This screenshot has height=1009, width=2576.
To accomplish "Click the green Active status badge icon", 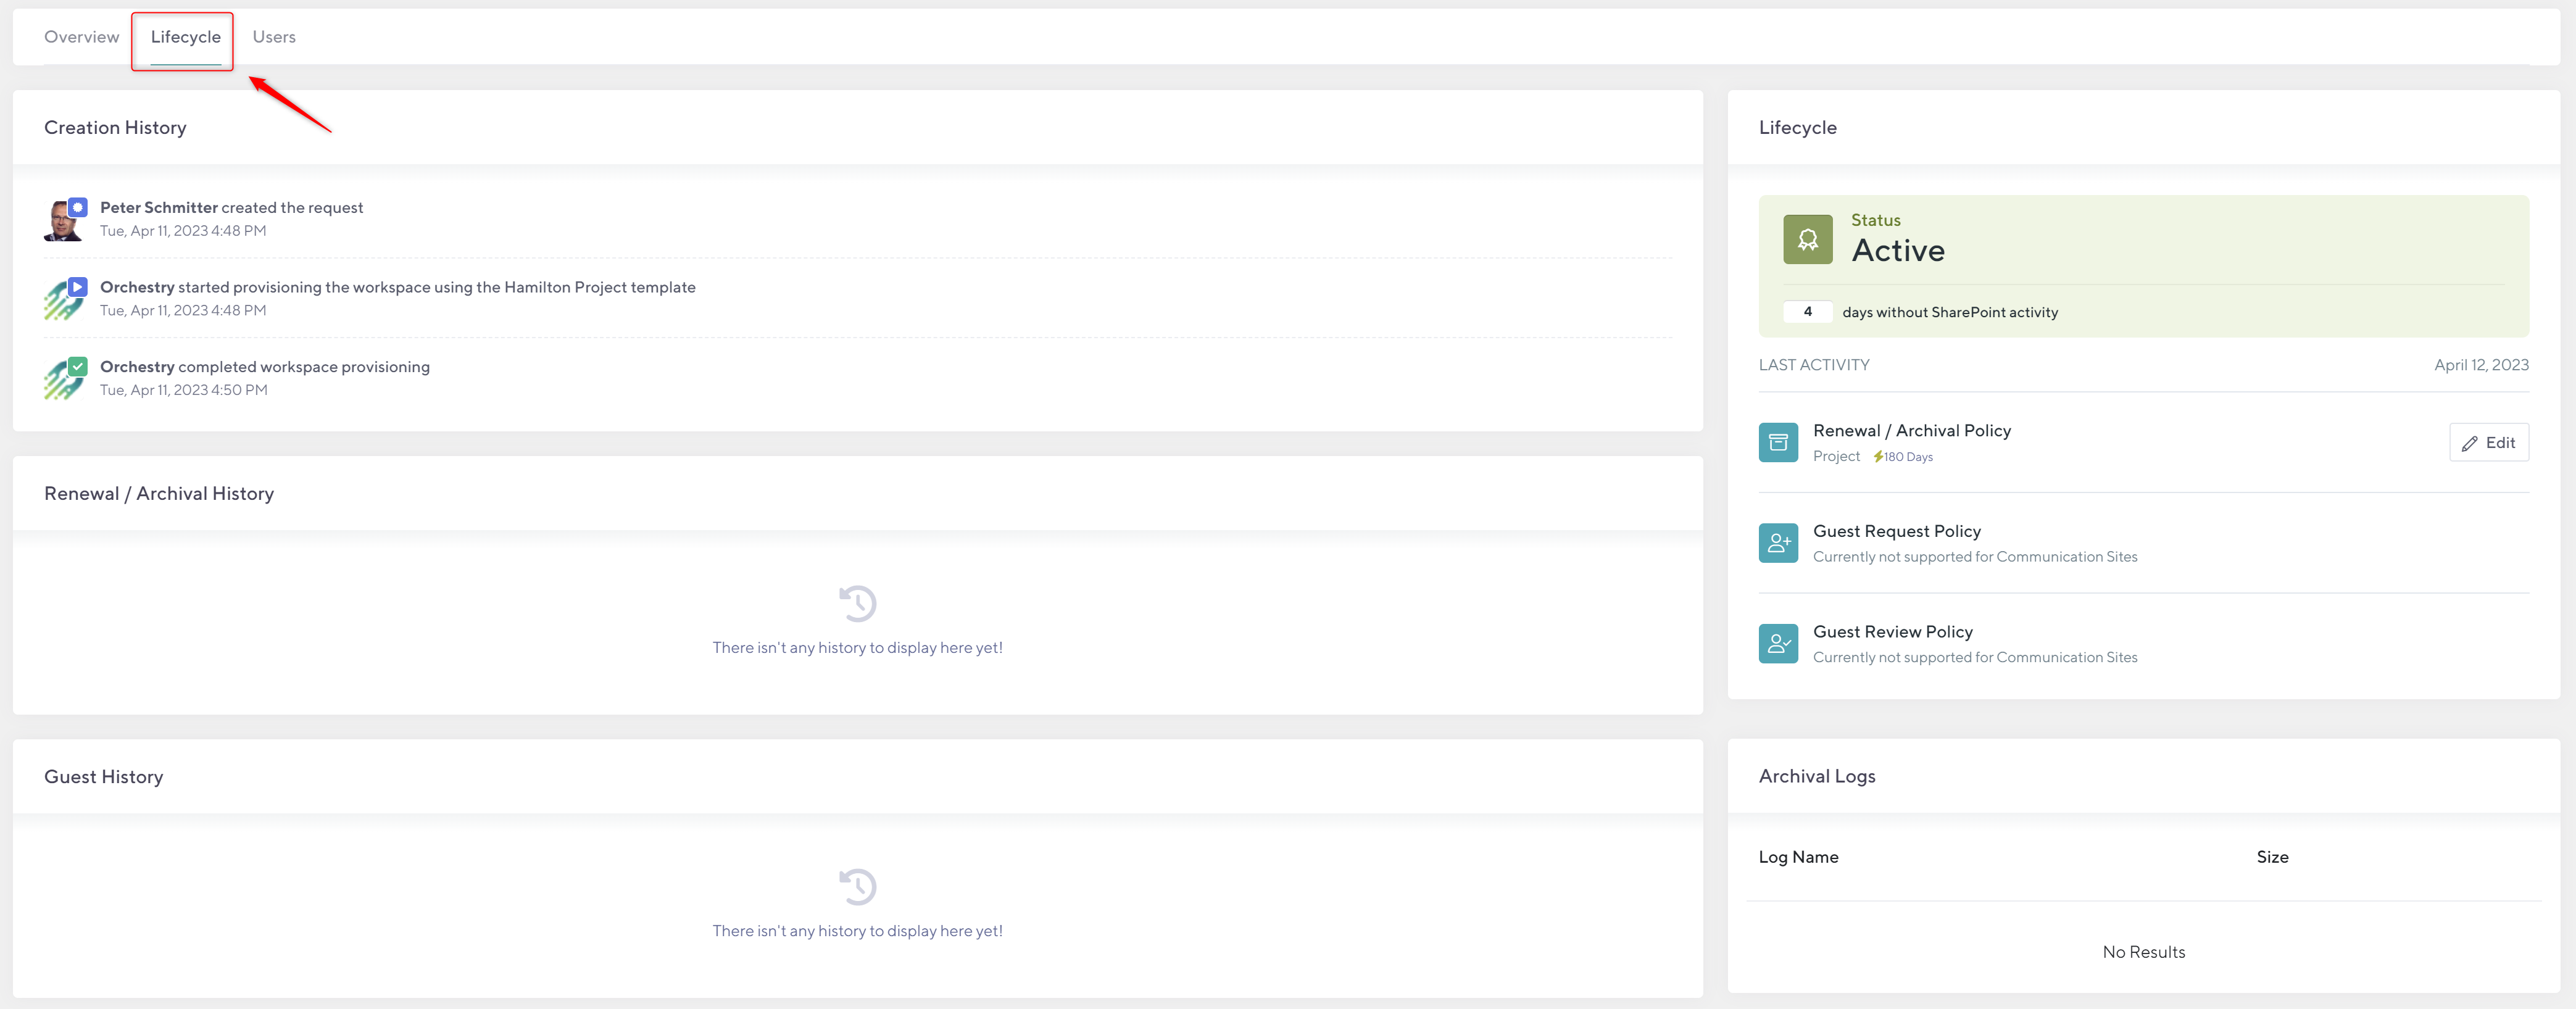I will (1807, 239).
